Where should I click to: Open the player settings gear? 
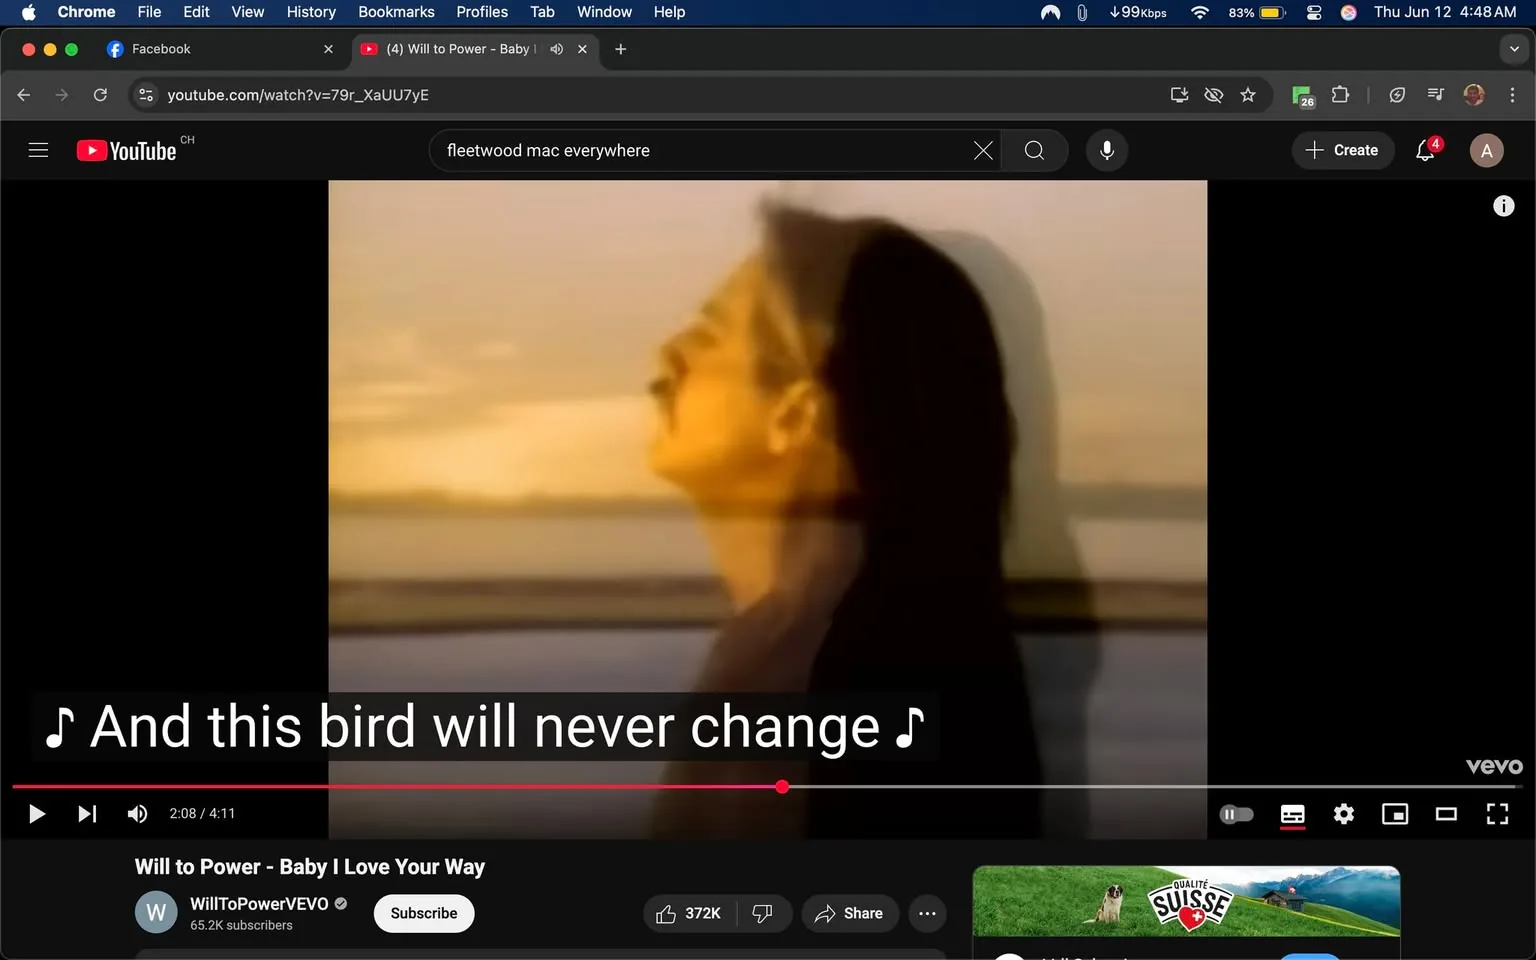[1344, 814]
